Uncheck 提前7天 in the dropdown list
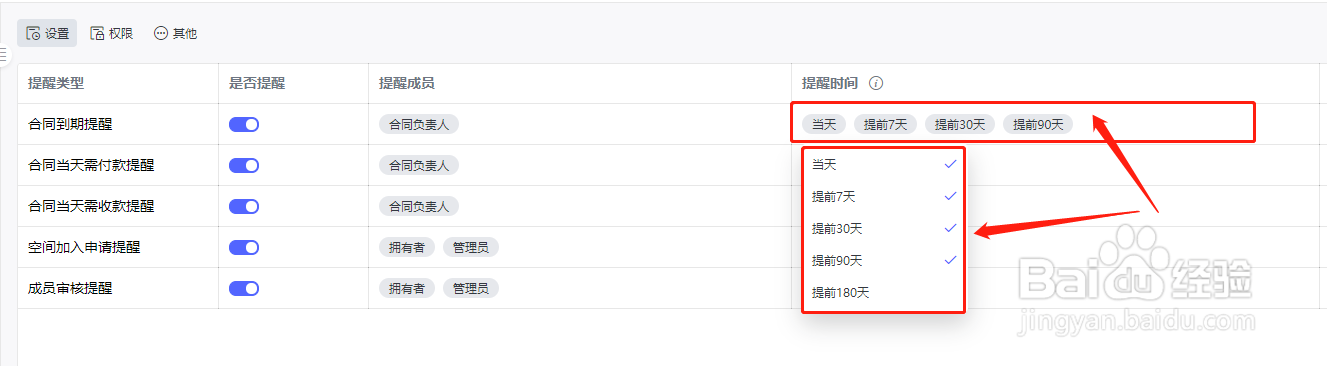The height and width of the screenshot is (366, 1327). [x=884, y=196]
